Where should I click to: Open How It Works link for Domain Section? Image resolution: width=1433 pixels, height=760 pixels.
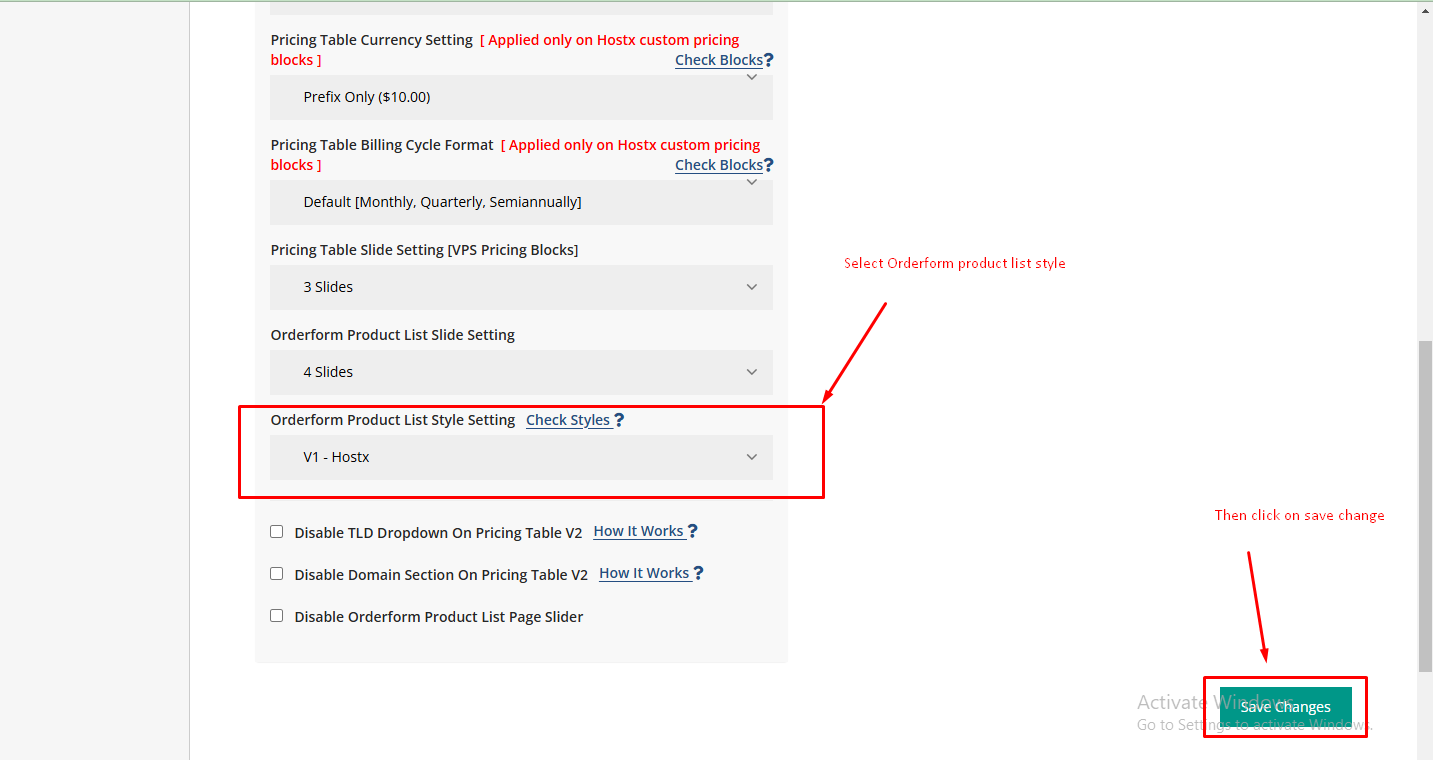coord(644,573)
